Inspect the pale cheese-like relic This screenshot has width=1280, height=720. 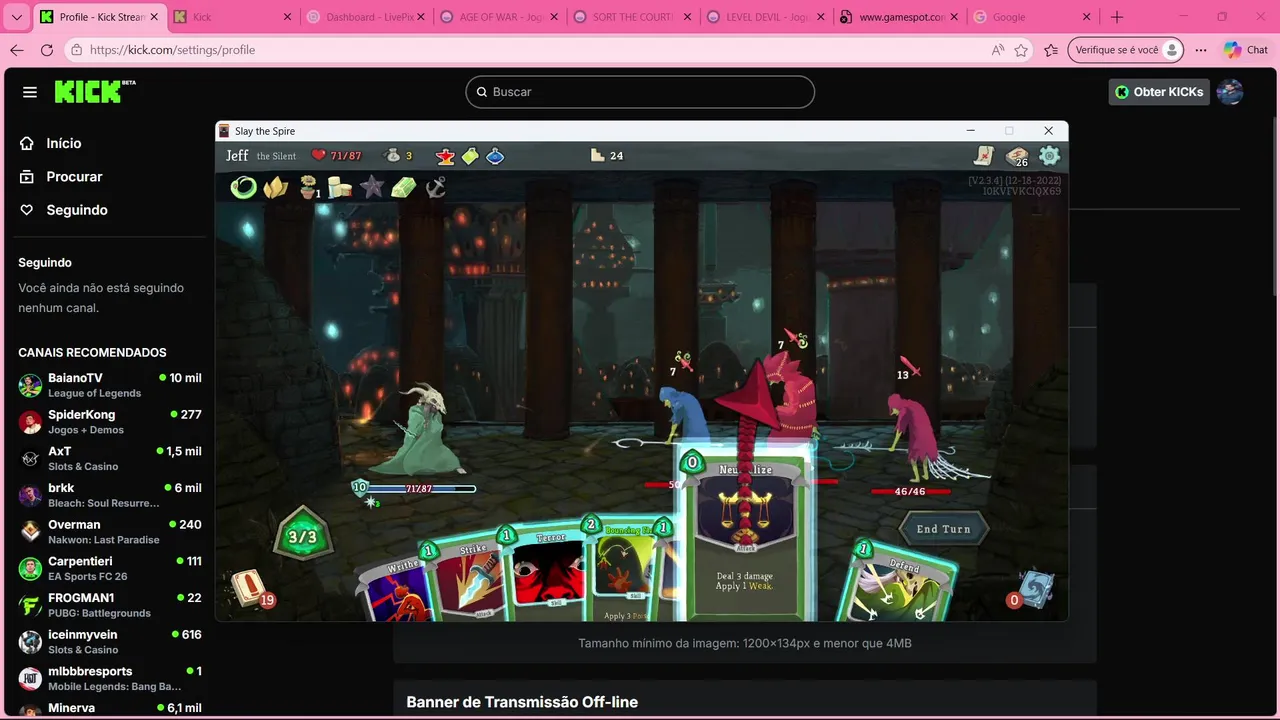[340, 187]
